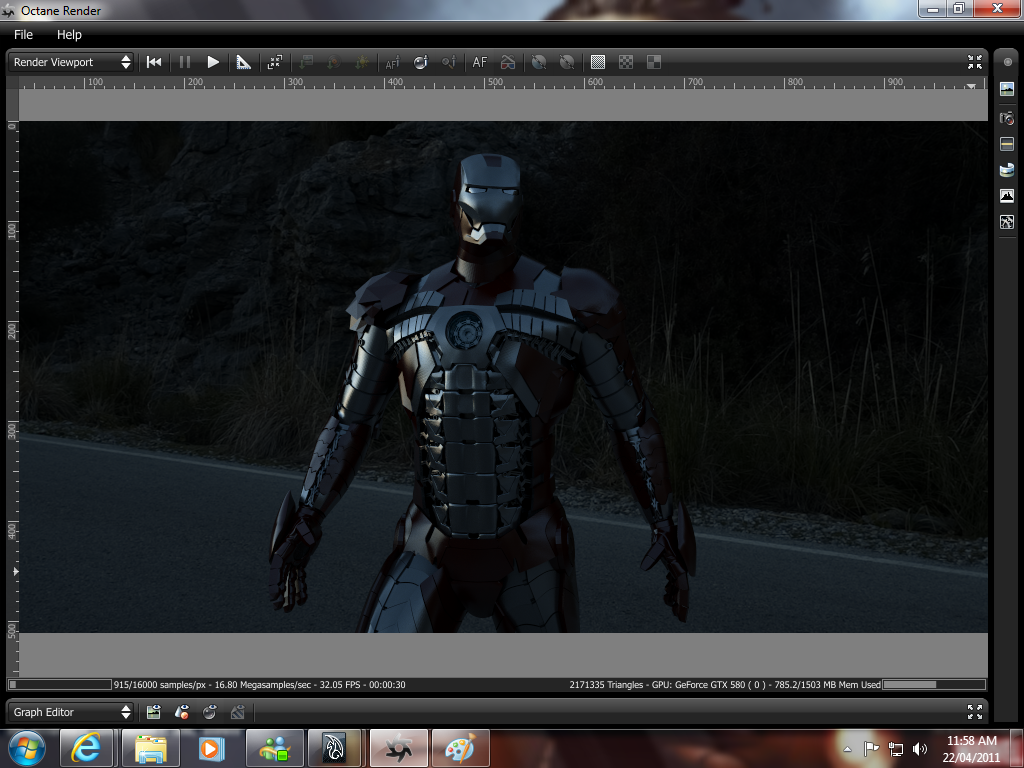This screenshot has height=768, width=1024.
Task: Toggle sphere node visibility with the eye icon
Action: click(210, 712)
